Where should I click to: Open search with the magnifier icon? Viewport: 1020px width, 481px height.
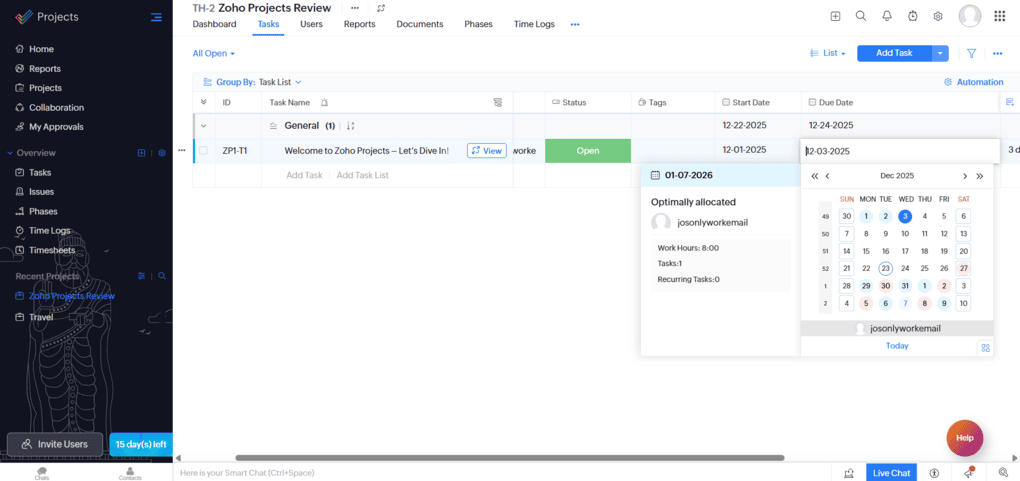click(x=861, y=16)
